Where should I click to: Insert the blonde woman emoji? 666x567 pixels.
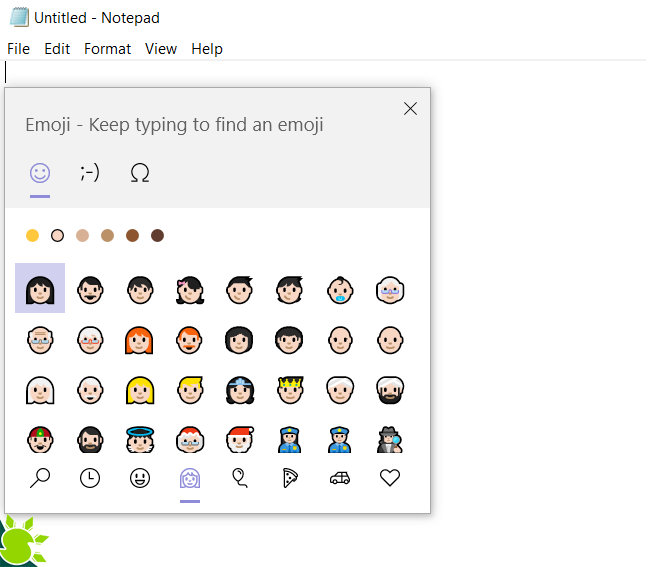[x=140, y=390]
